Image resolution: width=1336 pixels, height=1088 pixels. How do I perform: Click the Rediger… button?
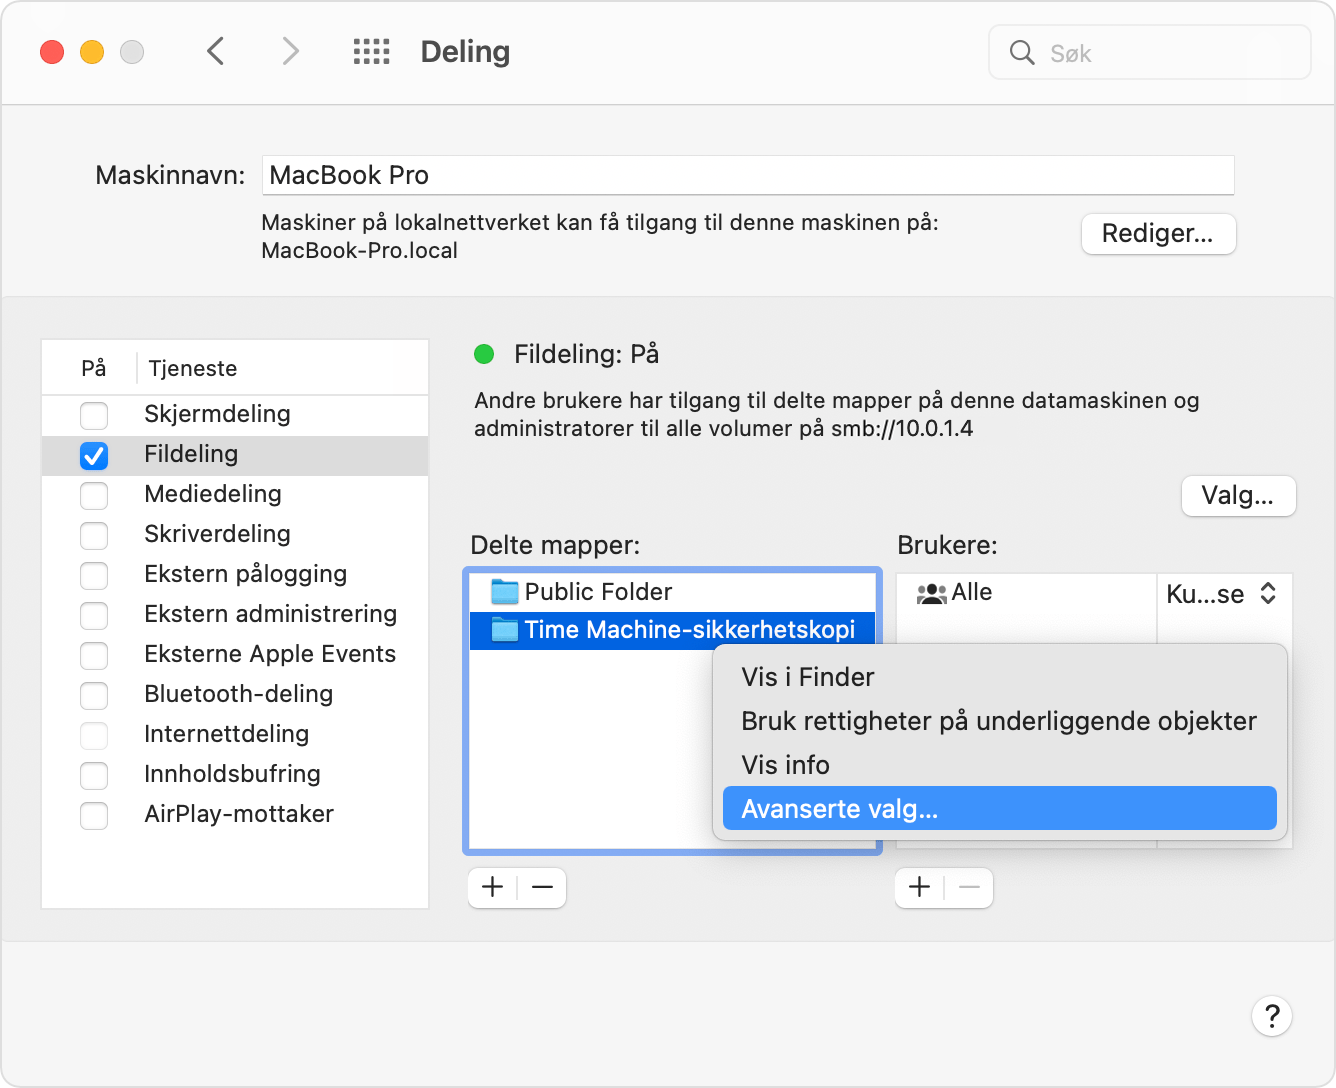pyautogui.click(x=1158, y=234)
